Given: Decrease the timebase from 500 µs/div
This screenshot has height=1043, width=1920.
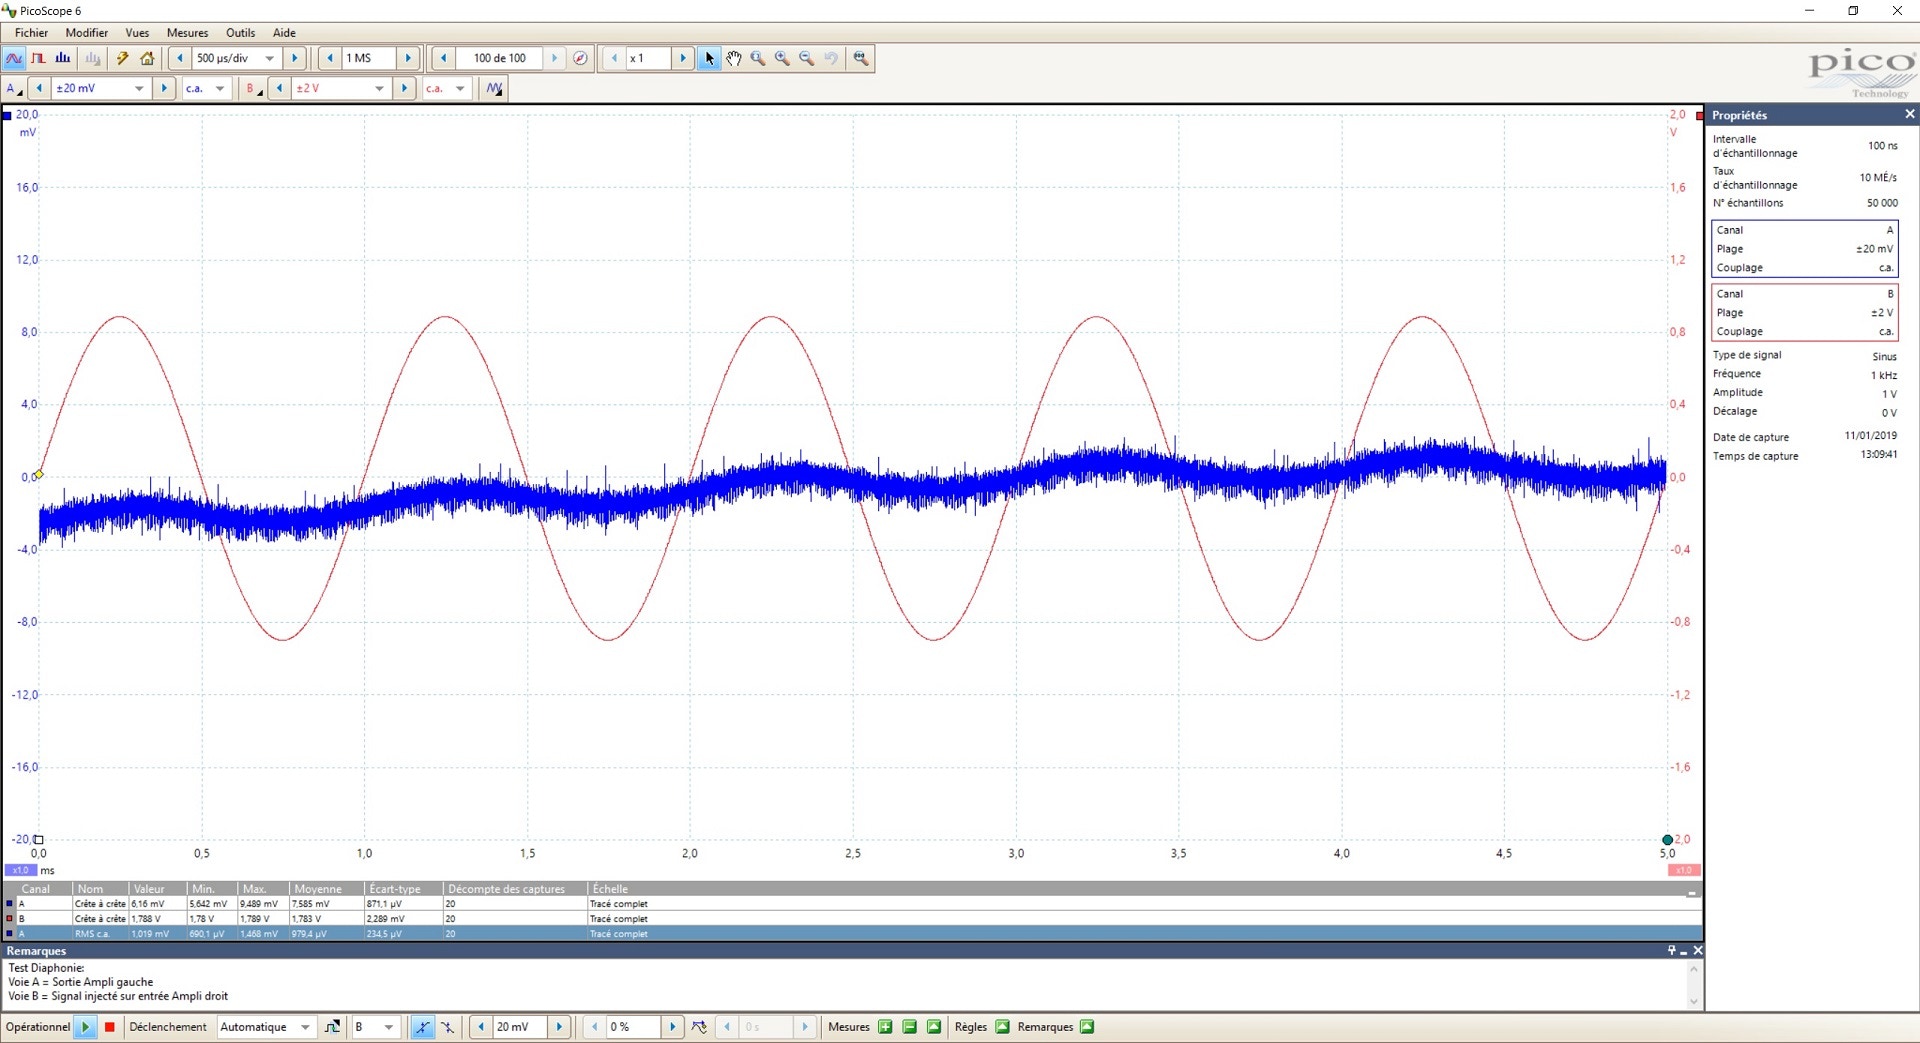Looking at the screenshot, I should point(180,58).
